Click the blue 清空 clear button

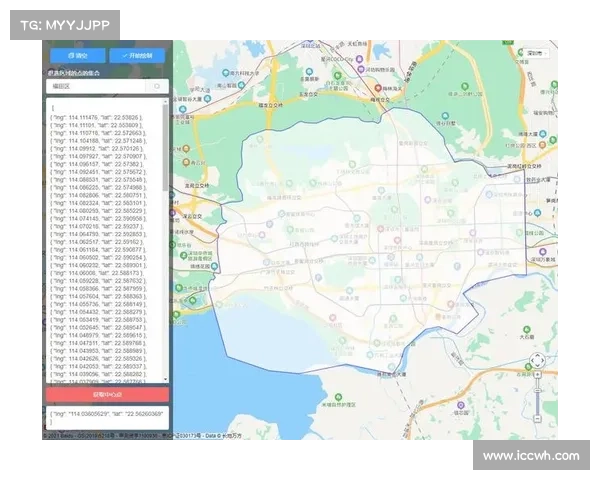[78, 56]
